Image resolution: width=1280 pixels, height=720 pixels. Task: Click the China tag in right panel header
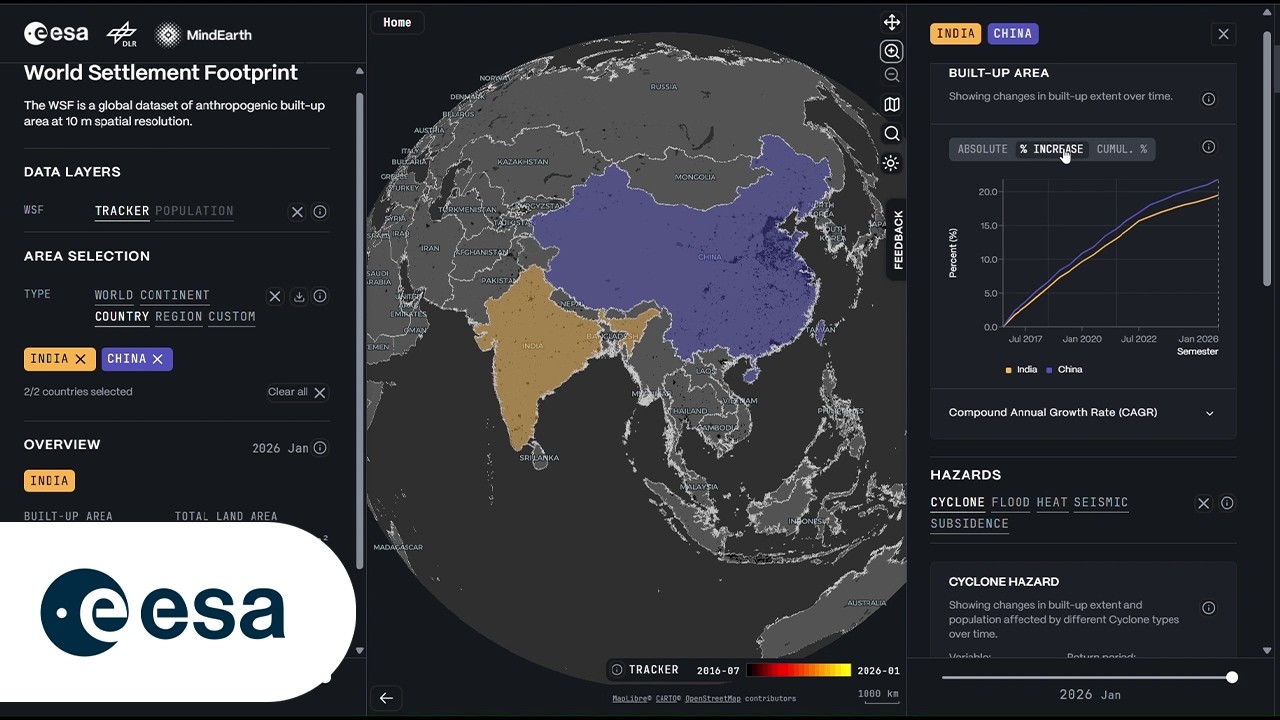(x=1013, y=33)
